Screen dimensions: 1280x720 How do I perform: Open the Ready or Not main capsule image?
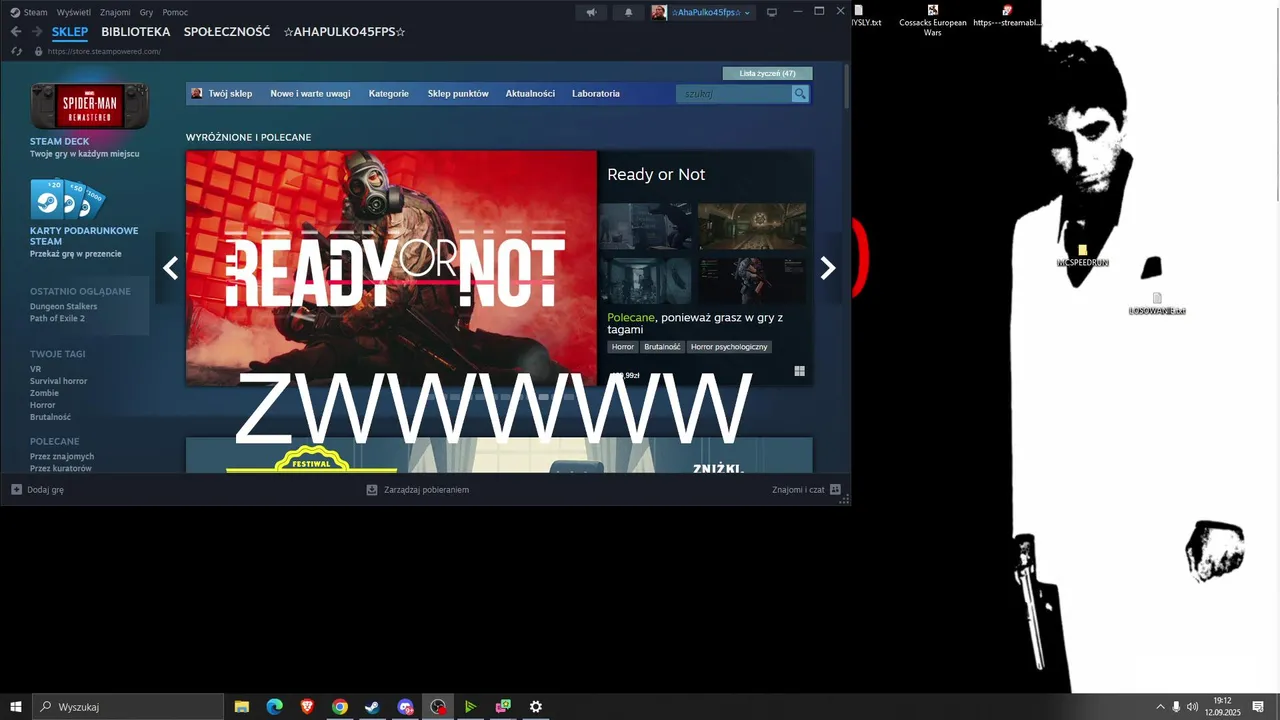coord(391,267)
